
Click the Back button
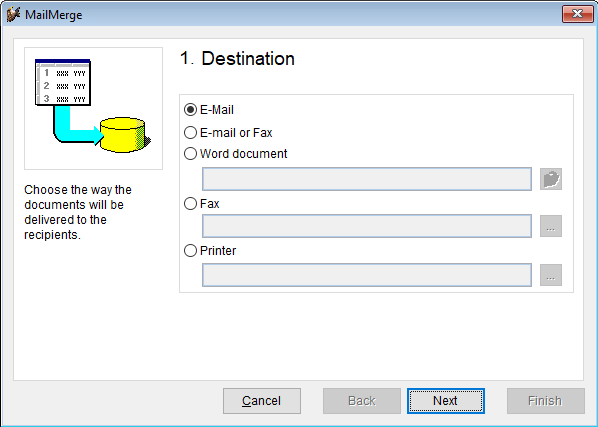362,401
